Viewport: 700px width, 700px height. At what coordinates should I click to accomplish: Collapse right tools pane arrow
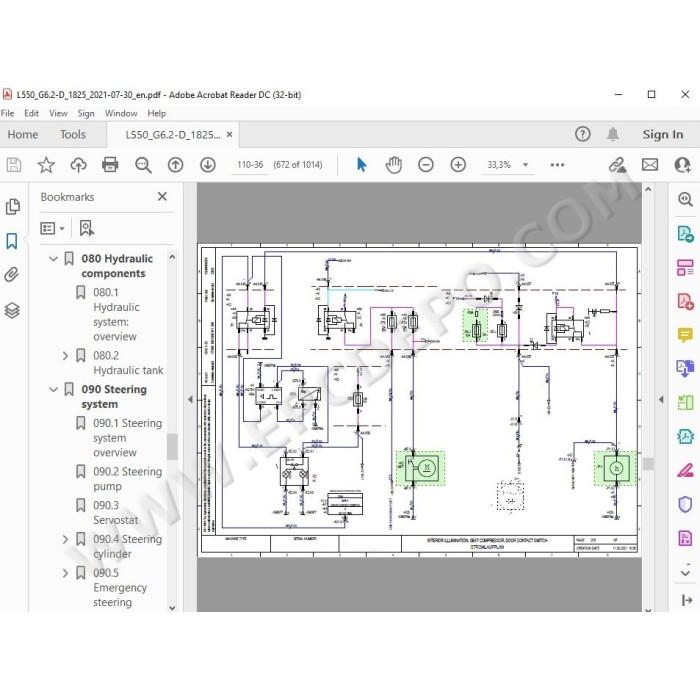[661, 400]
